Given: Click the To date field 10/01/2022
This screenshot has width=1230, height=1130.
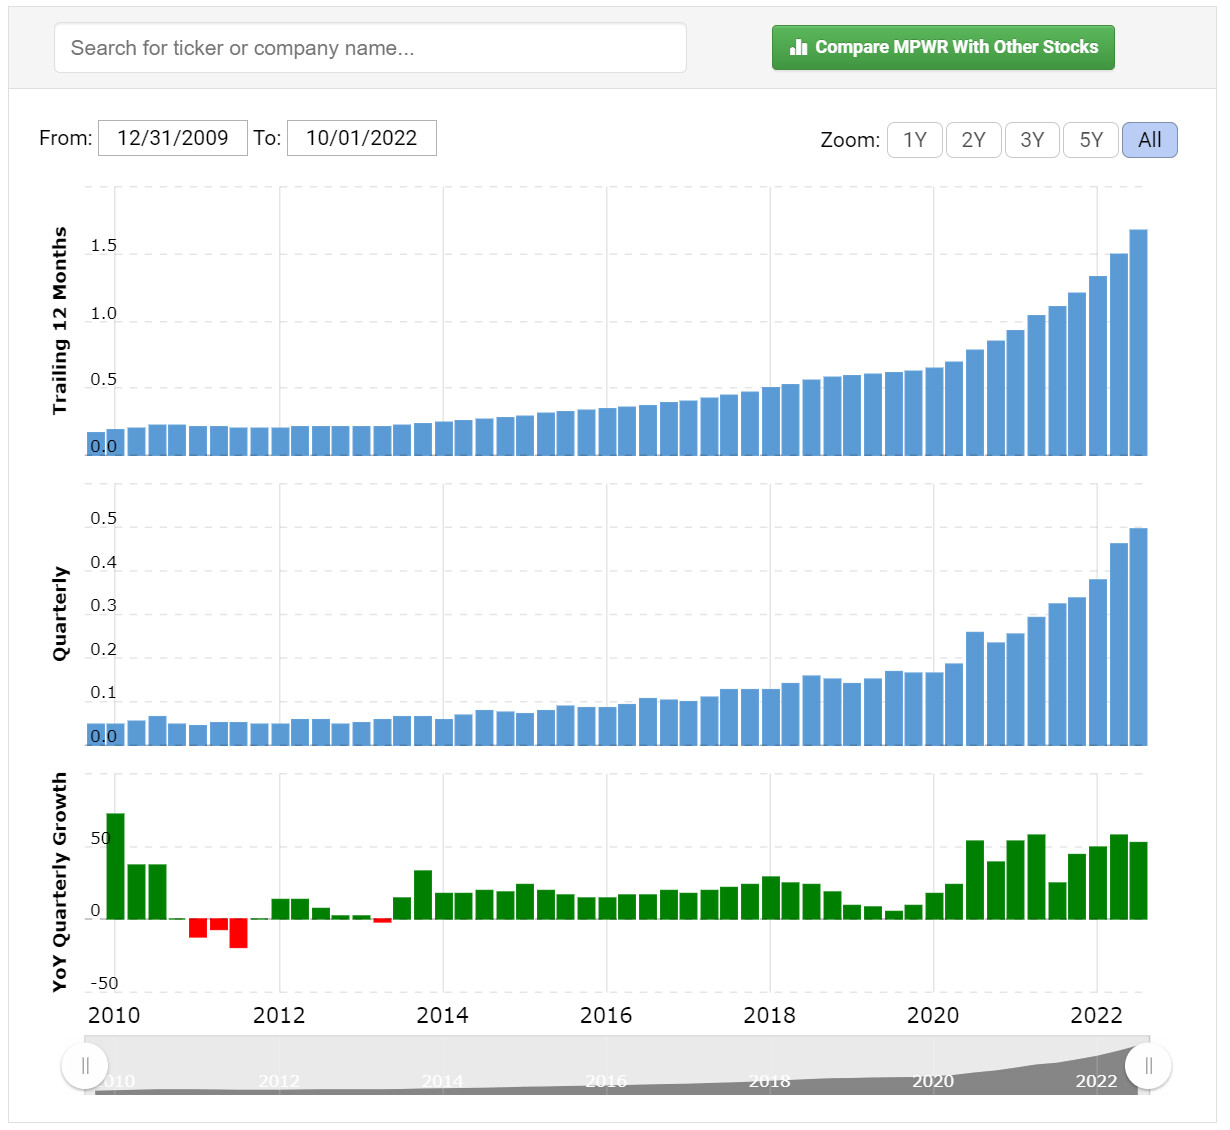Looking at the screenshot, I should coord(362,138).
